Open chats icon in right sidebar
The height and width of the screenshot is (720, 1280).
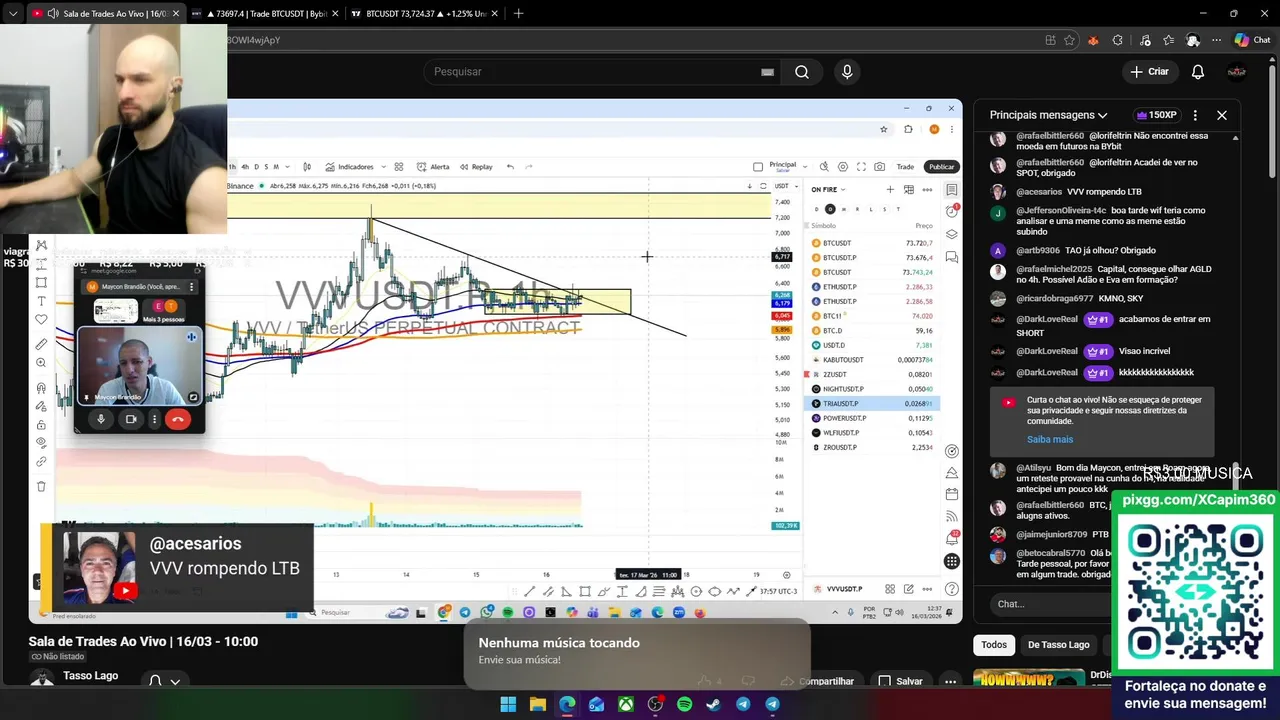(x=952, y=257)
